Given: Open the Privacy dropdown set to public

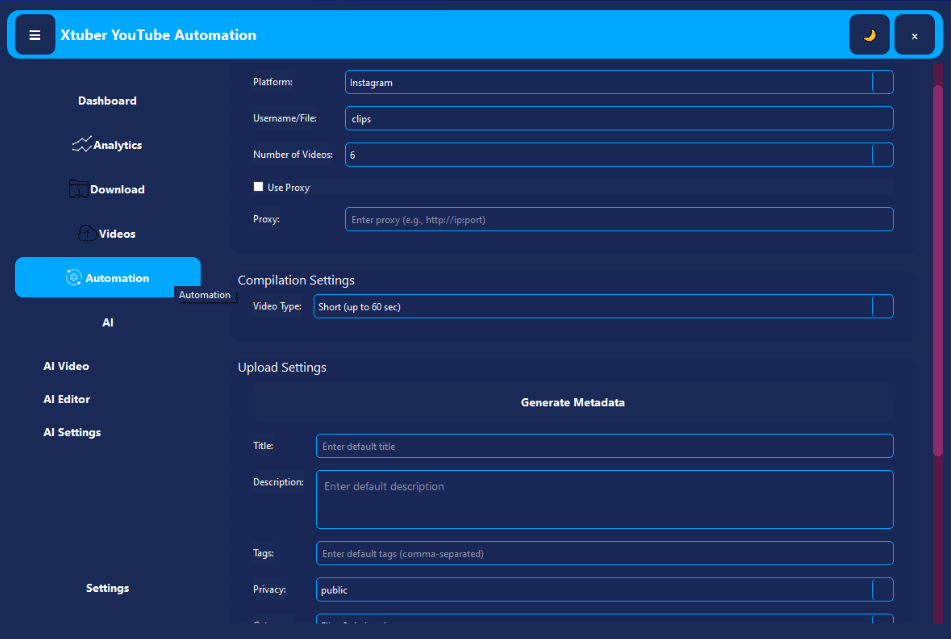Looking at the screenshot, I should click(x=882, y=590).
